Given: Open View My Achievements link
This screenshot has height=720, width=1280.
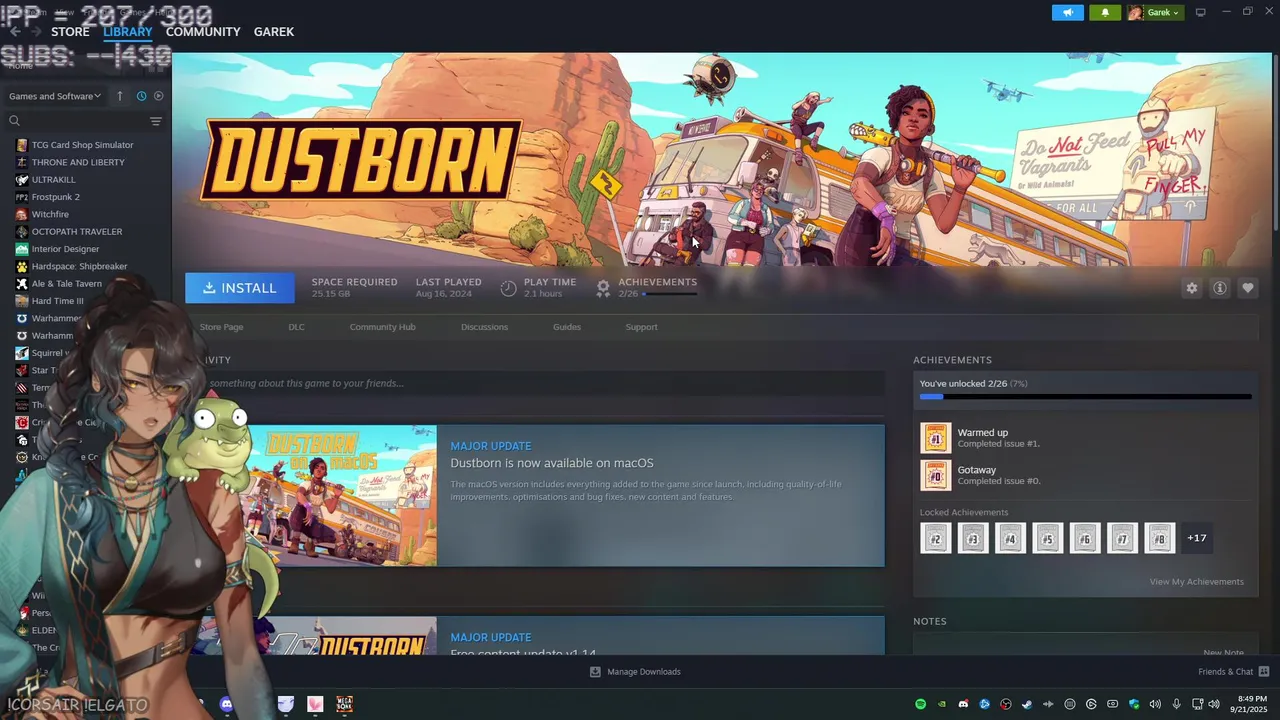Looking at the screenshot, I should coord(1196,582).
